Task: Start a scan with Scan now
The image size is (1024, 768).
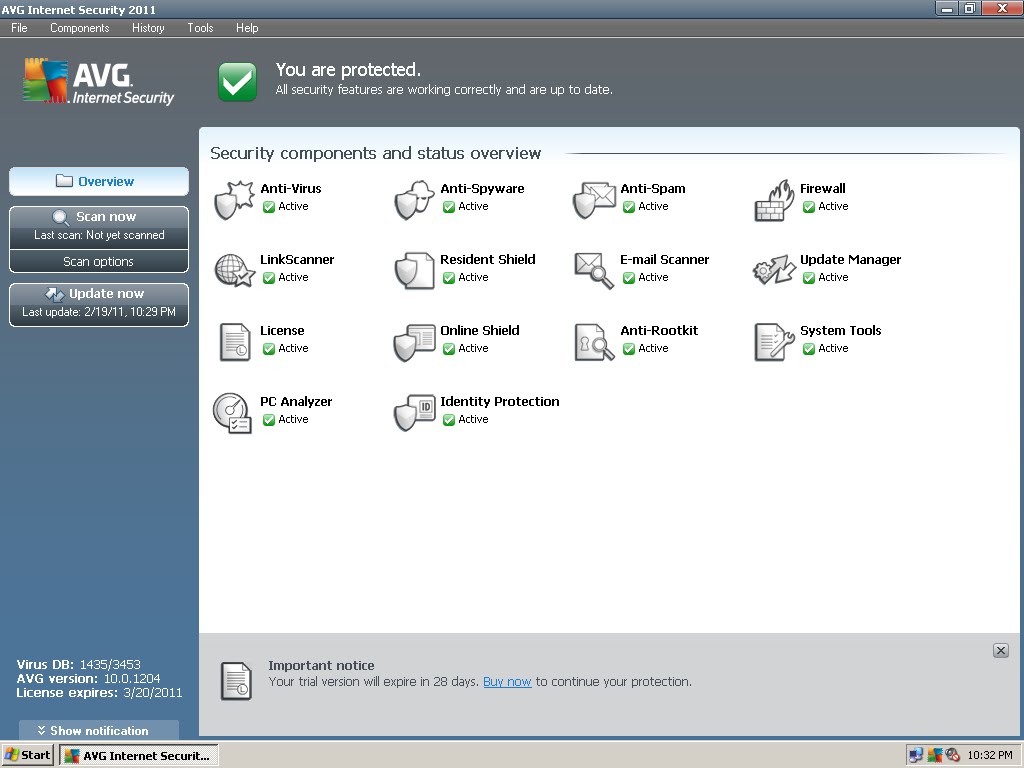Action: (x=99, y=225)
